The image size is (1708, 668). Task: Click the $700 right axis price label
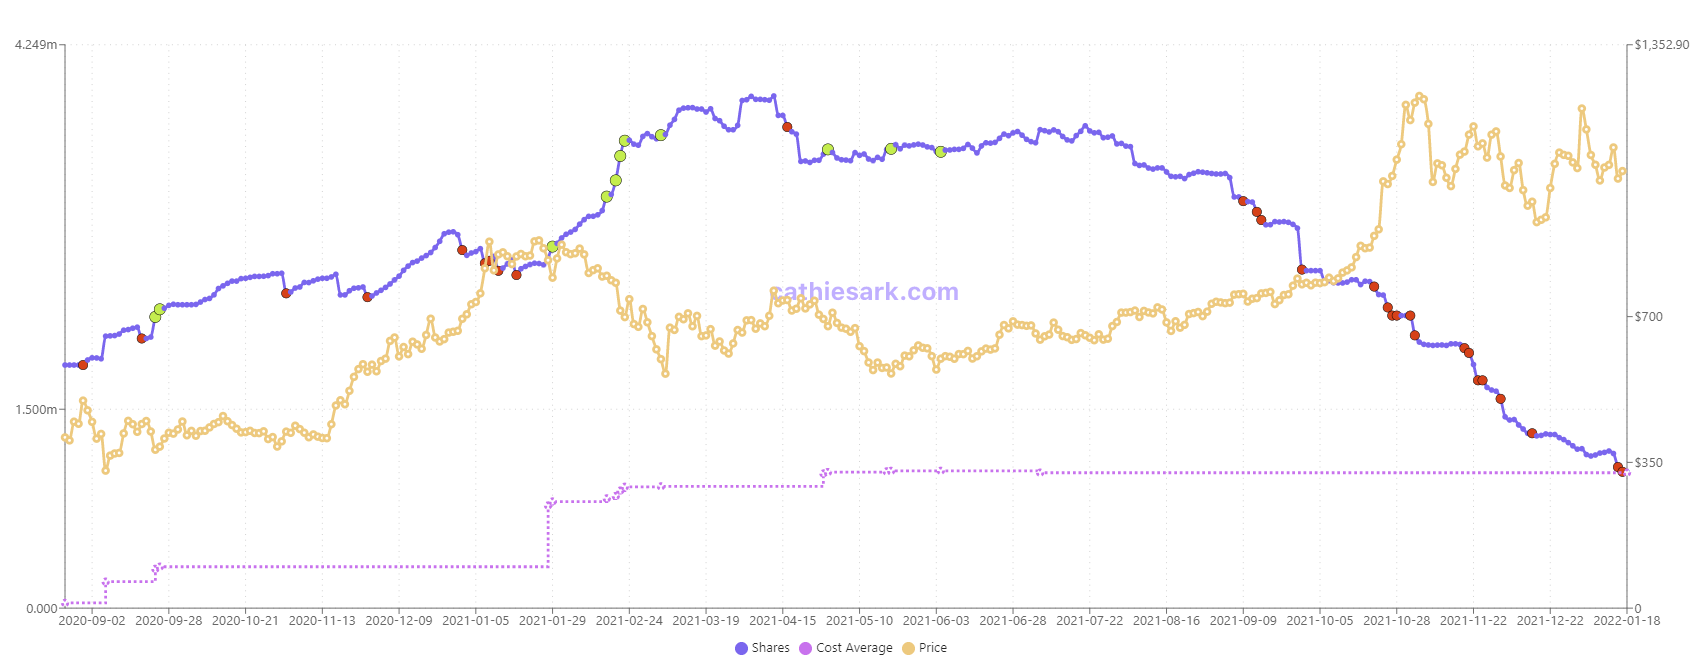coord(1648,317)
